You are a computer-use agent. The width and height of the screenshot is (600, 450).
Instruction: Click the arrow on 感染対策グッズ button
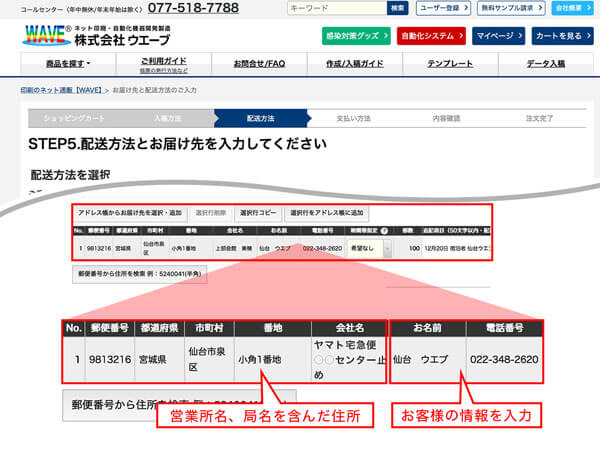click(385, 35)
